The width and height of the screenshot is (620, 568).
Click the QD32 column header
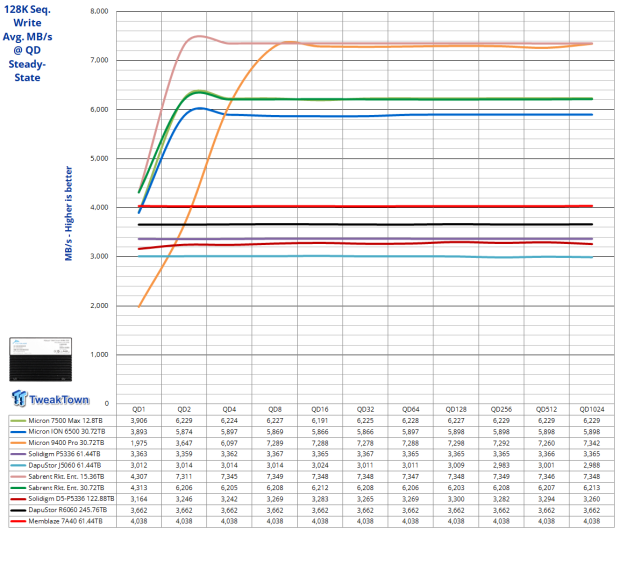click(365, 409)
